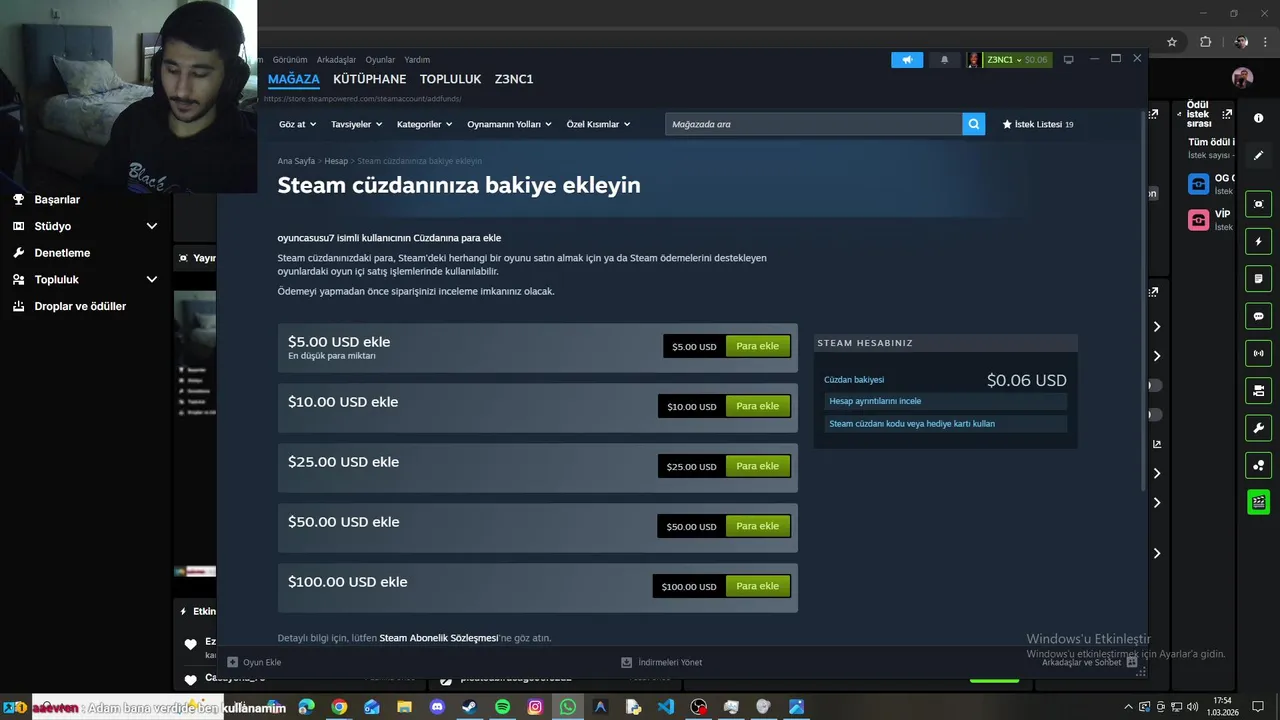Image resolution: width=1280 pixels, height=720 pixels.
Task: Click Para ekle for $100.00 USD
Action: point(757,586)
